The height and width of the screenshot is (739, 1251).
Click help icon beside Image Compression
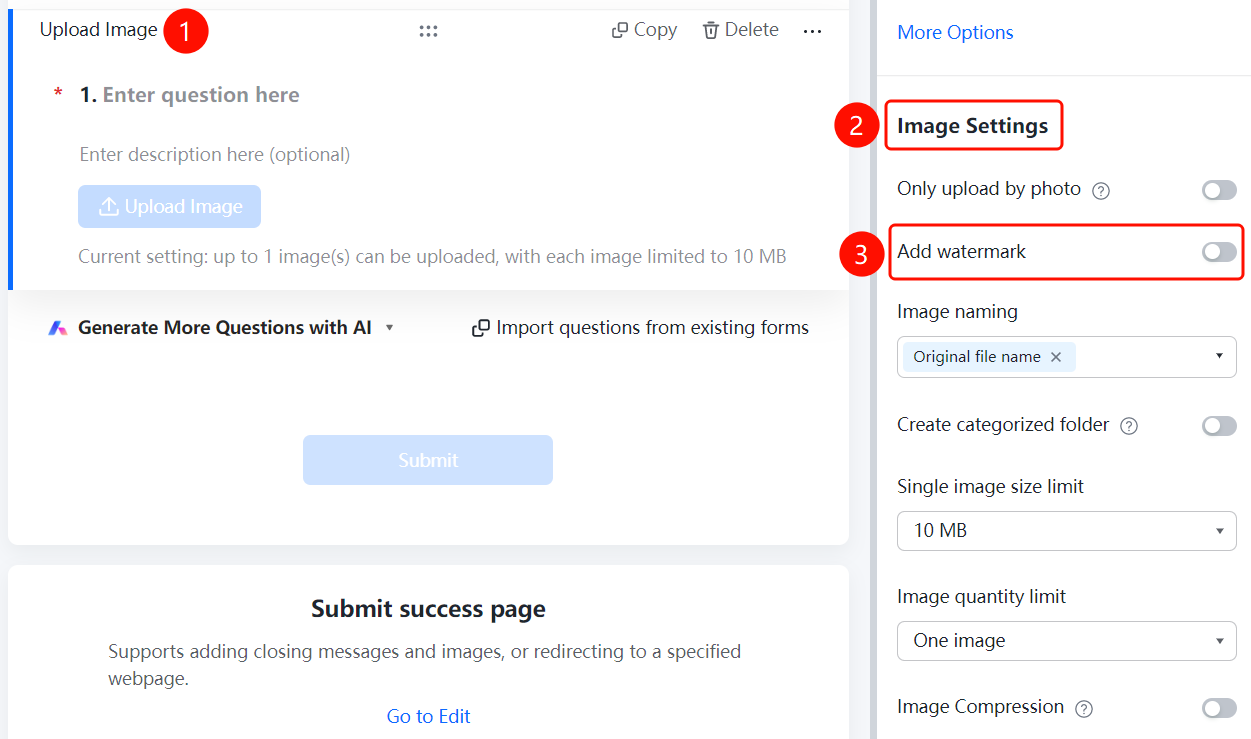(1083, 708)
